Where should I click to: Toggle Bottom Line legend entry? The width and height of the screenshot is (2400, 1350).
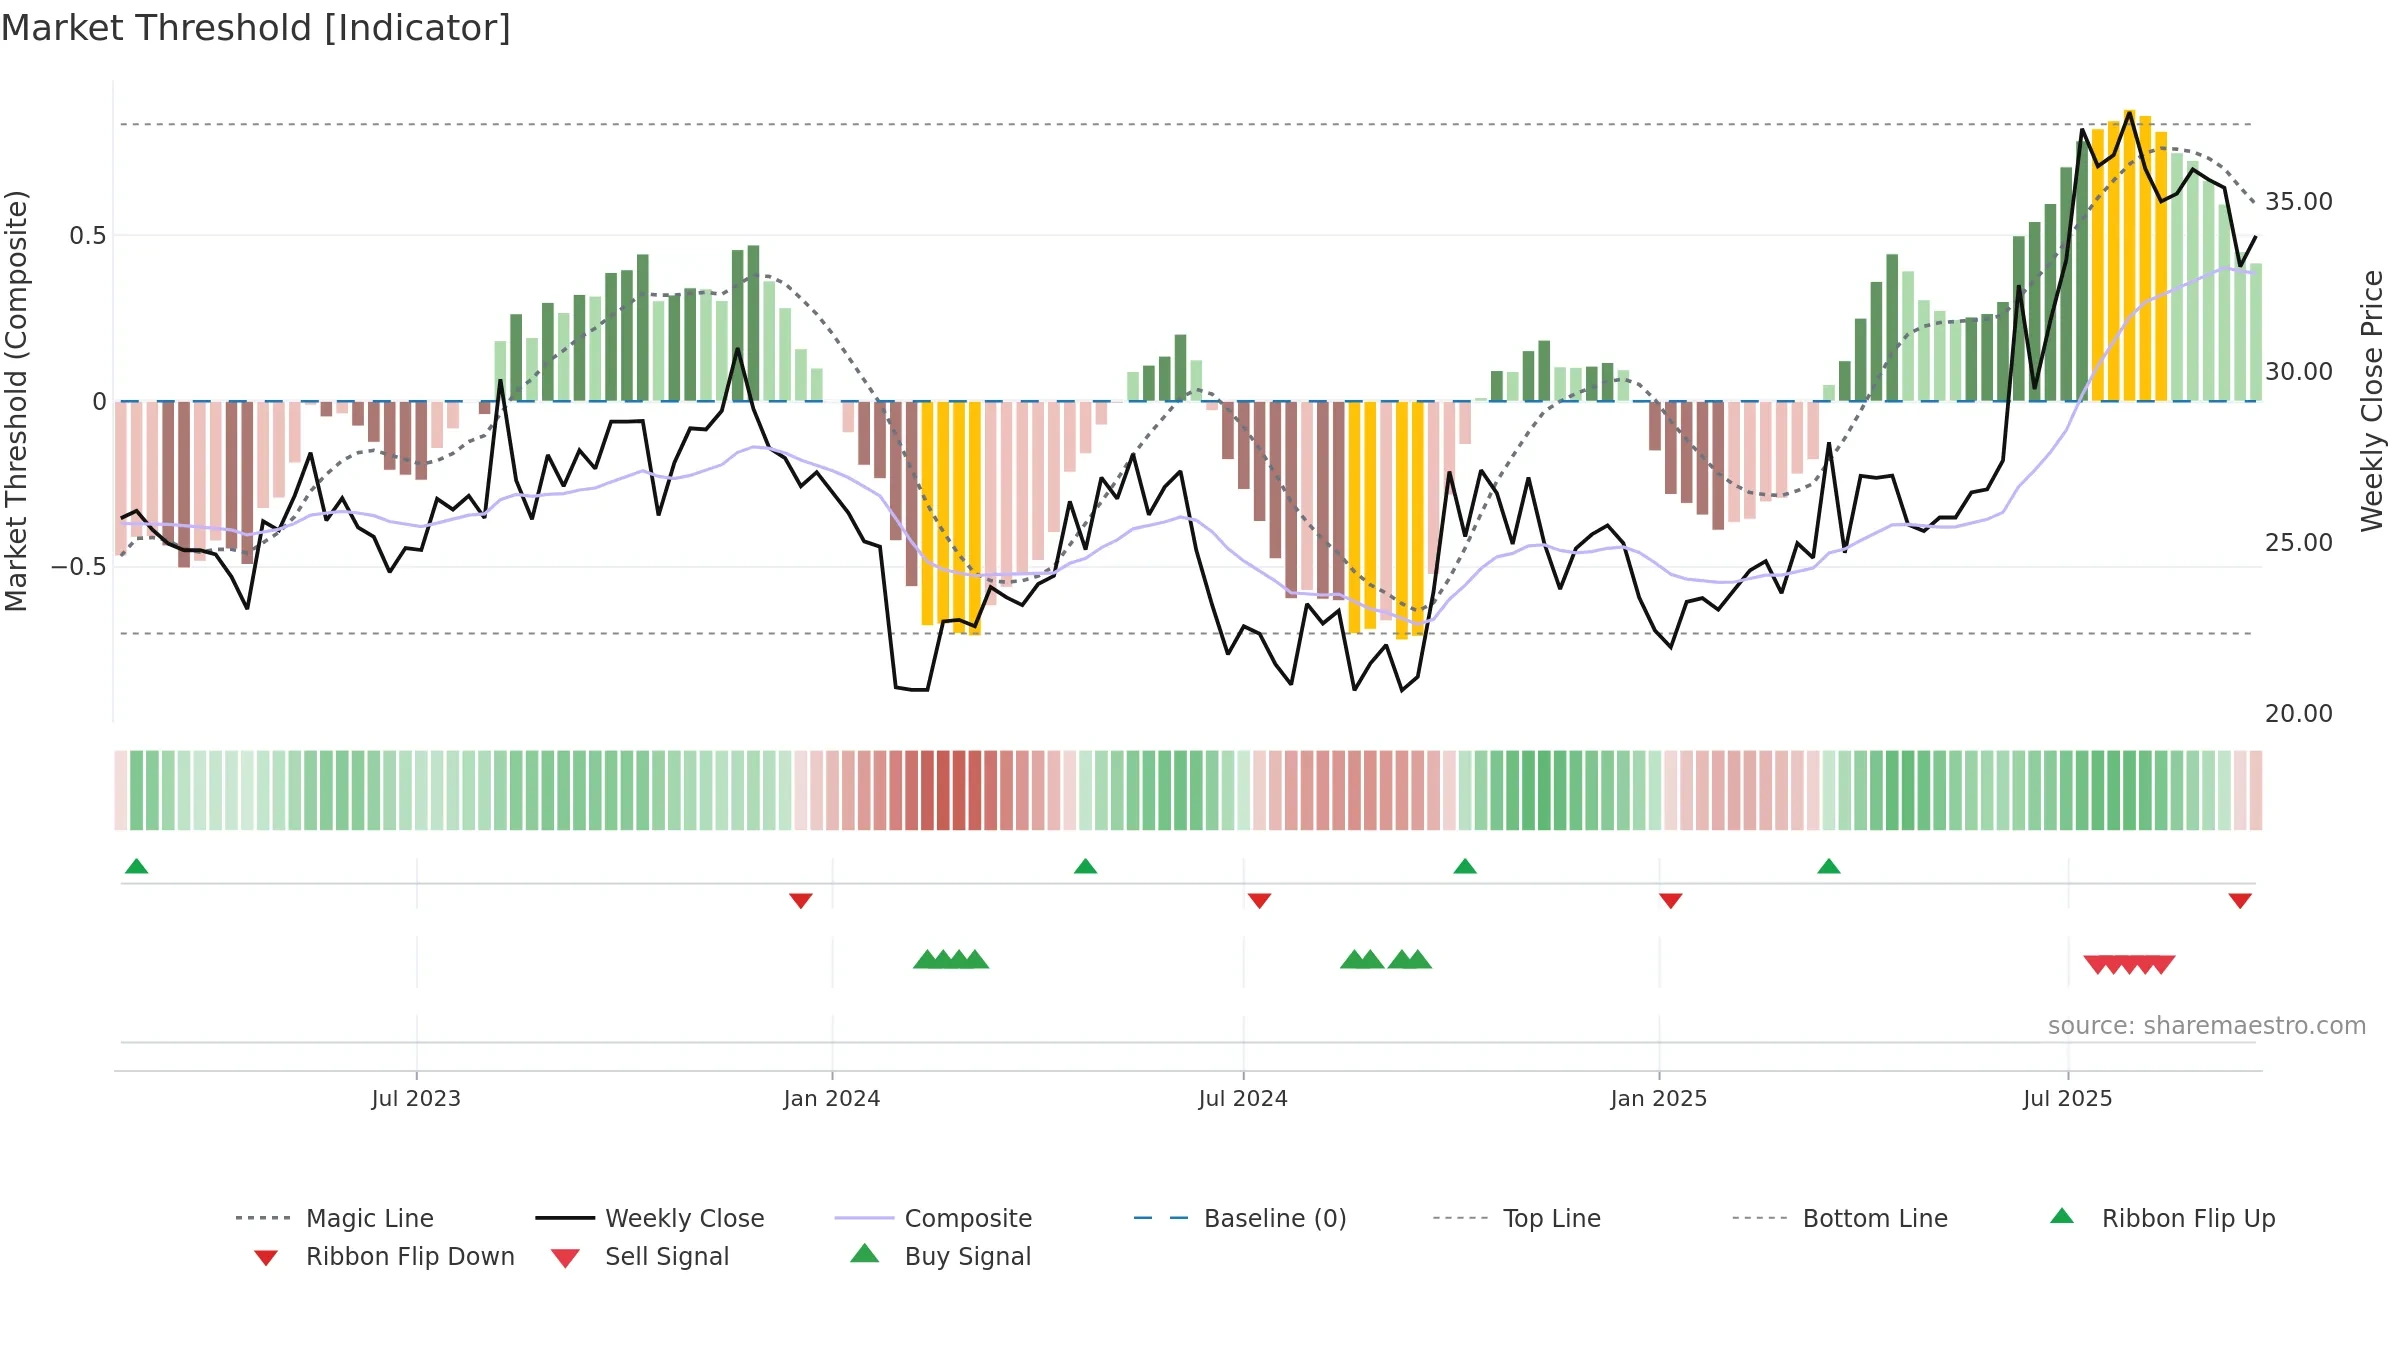(x=1840, y=1218)
